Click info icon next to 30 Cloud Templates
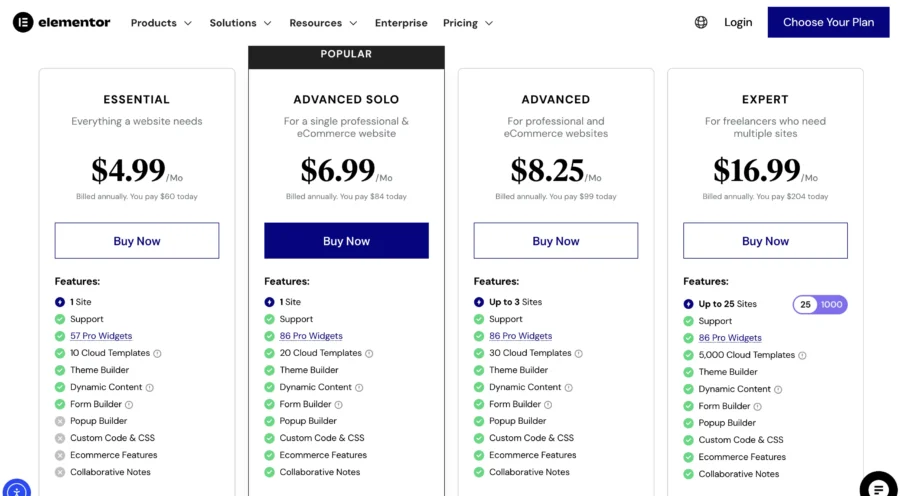Screen dimensions: 900x496 (x=579, y=354)
